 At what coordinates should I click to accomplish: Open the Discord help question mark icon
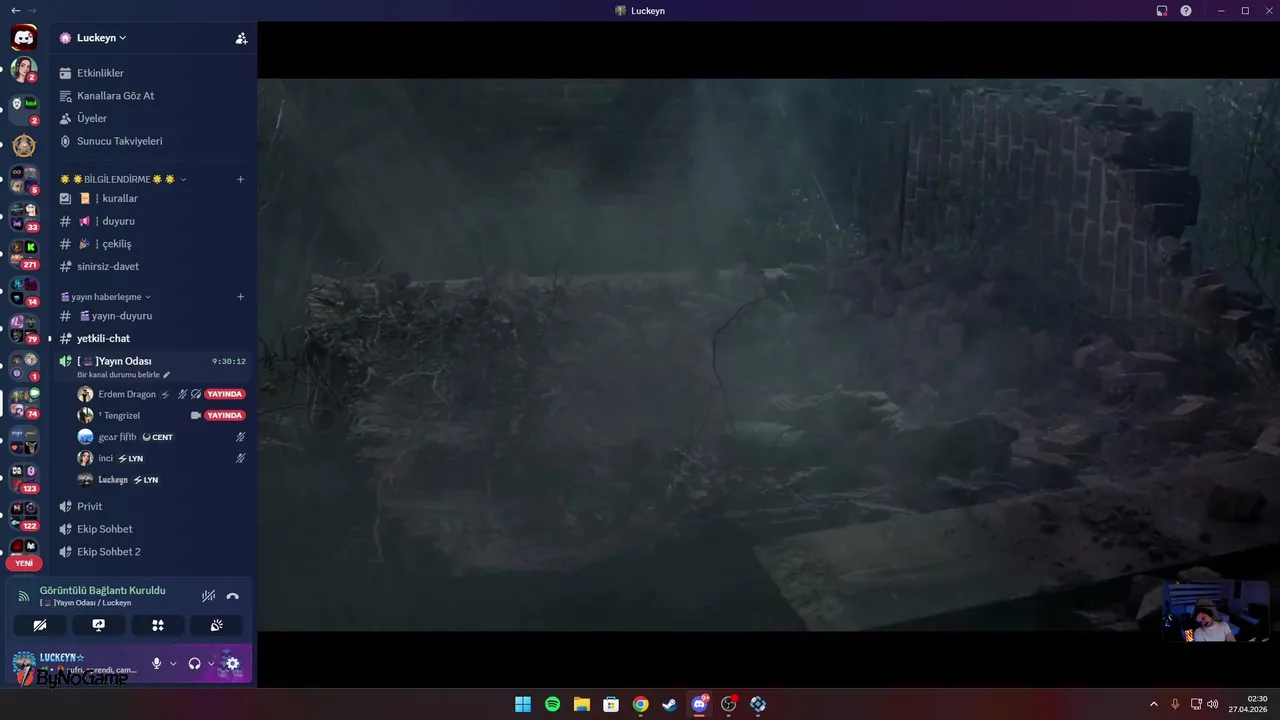click(1186, 11)
